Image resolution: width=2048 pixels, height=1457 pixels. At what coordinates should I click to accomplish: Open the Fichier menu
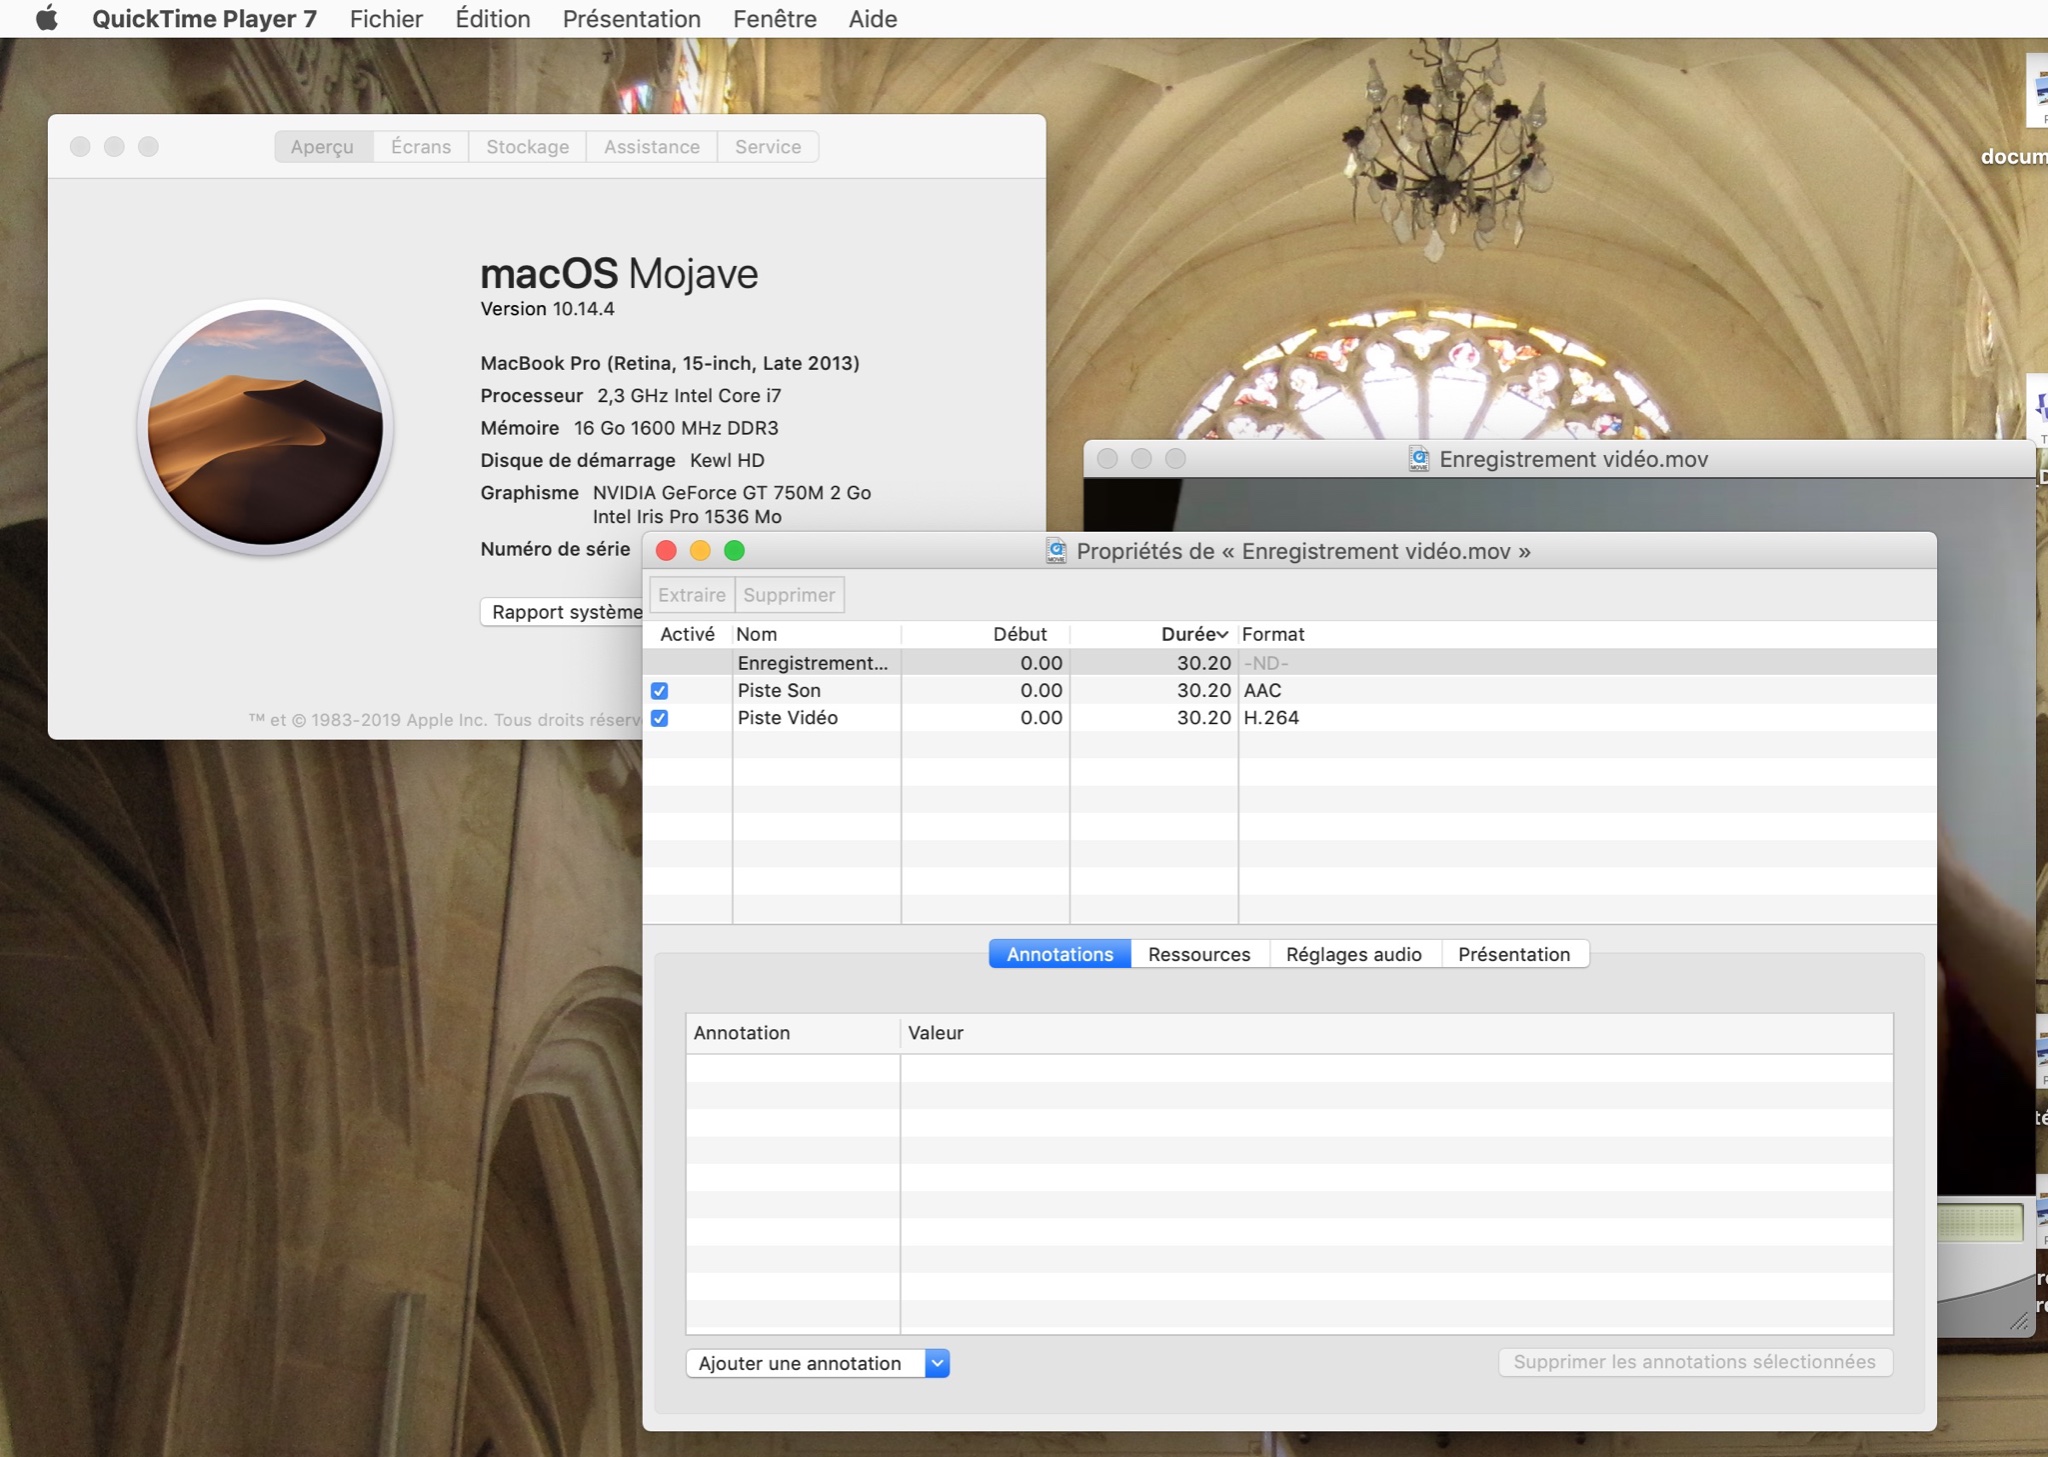(386, 18)
